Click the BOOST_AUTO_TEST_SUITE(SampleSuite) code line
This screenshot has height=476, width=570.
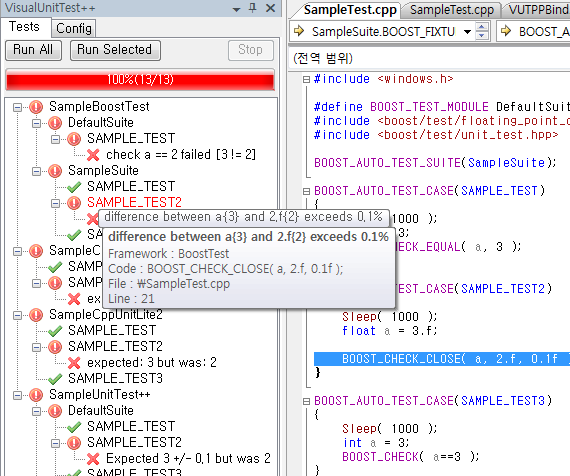point(435,163)
